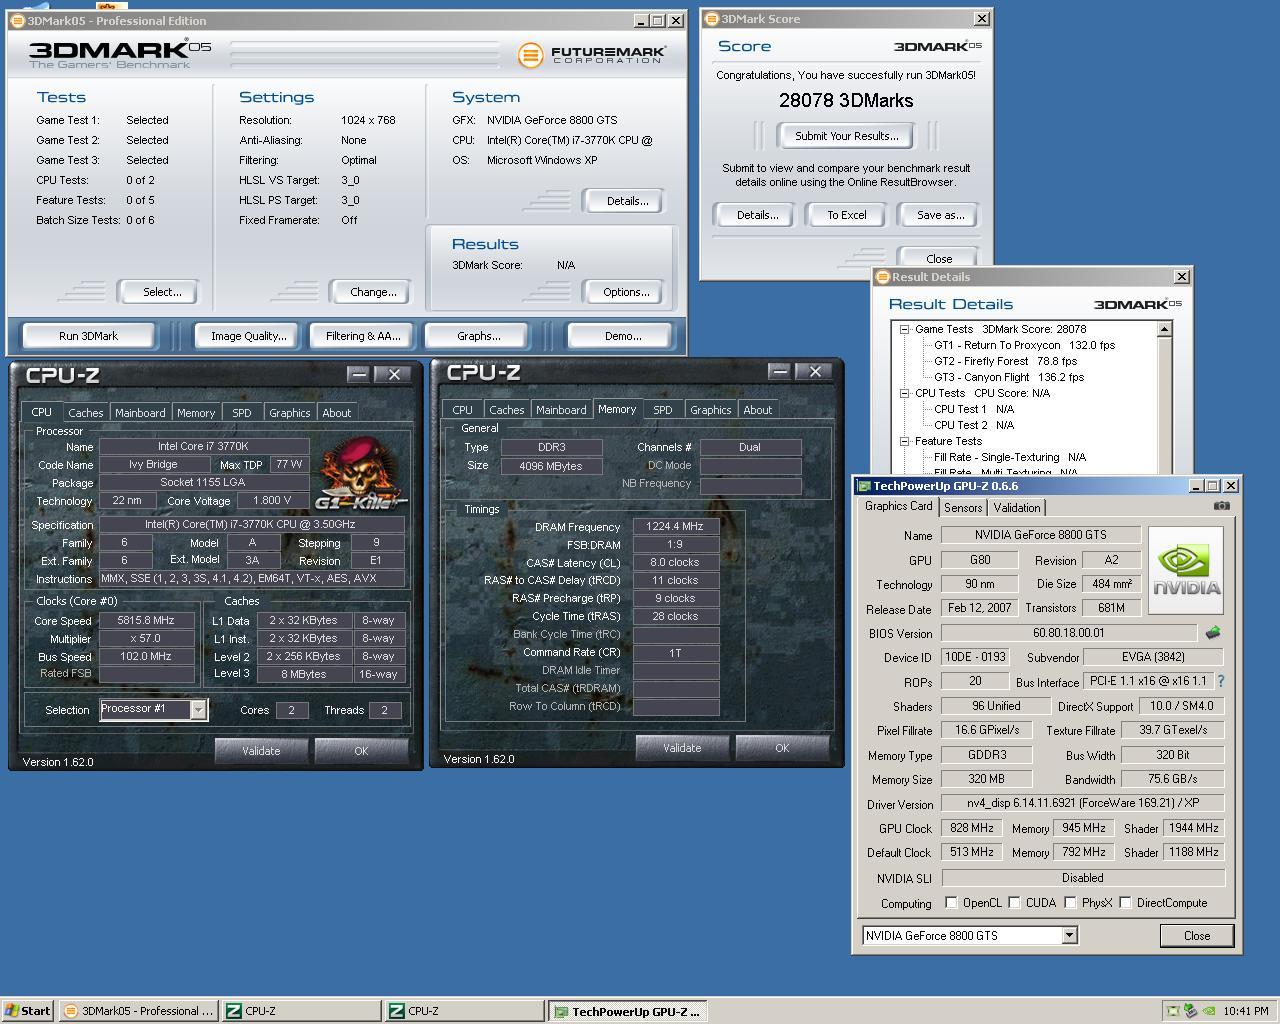Collapse the CPU Tests tree node
This screenshot has width=1280, height=1024.
[904, 393]
